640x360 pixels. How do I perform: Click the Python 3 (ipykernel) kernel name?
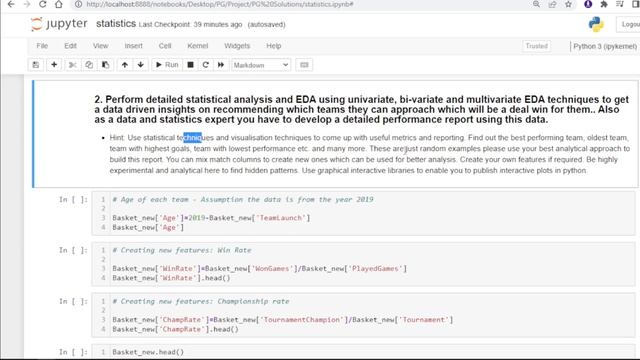click(x=605, y=46)
